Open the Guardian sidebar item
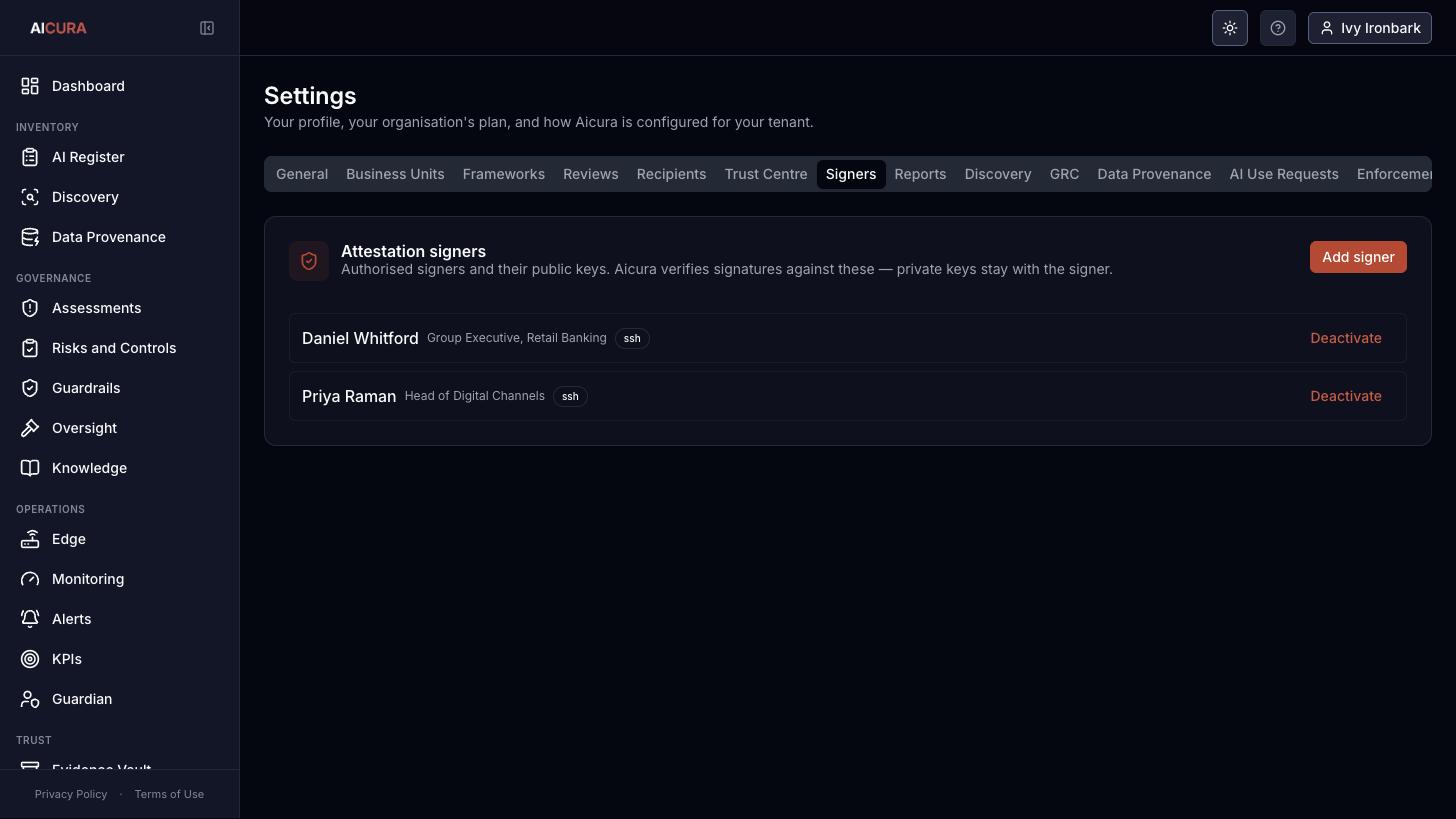Screen dimensions: 1456x819 119,699
